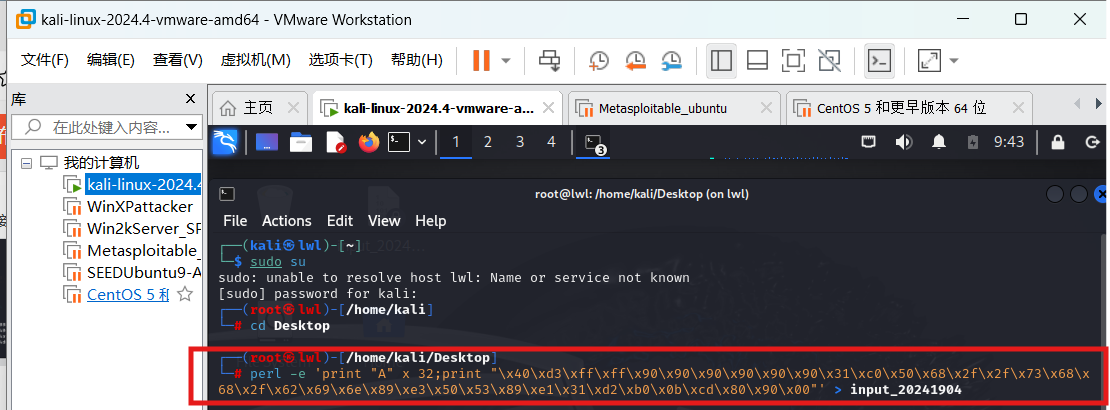The image size is (1110, 410).
Task: Toggle favorite star next to CentOS 5
Action: coord(184,294)
